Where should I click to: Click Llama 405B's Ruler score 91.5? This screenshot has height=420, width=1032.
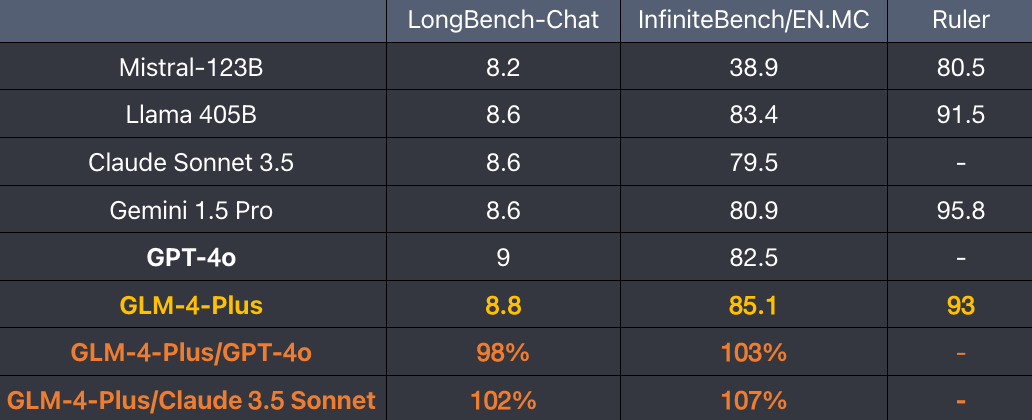tap(961, 115)
